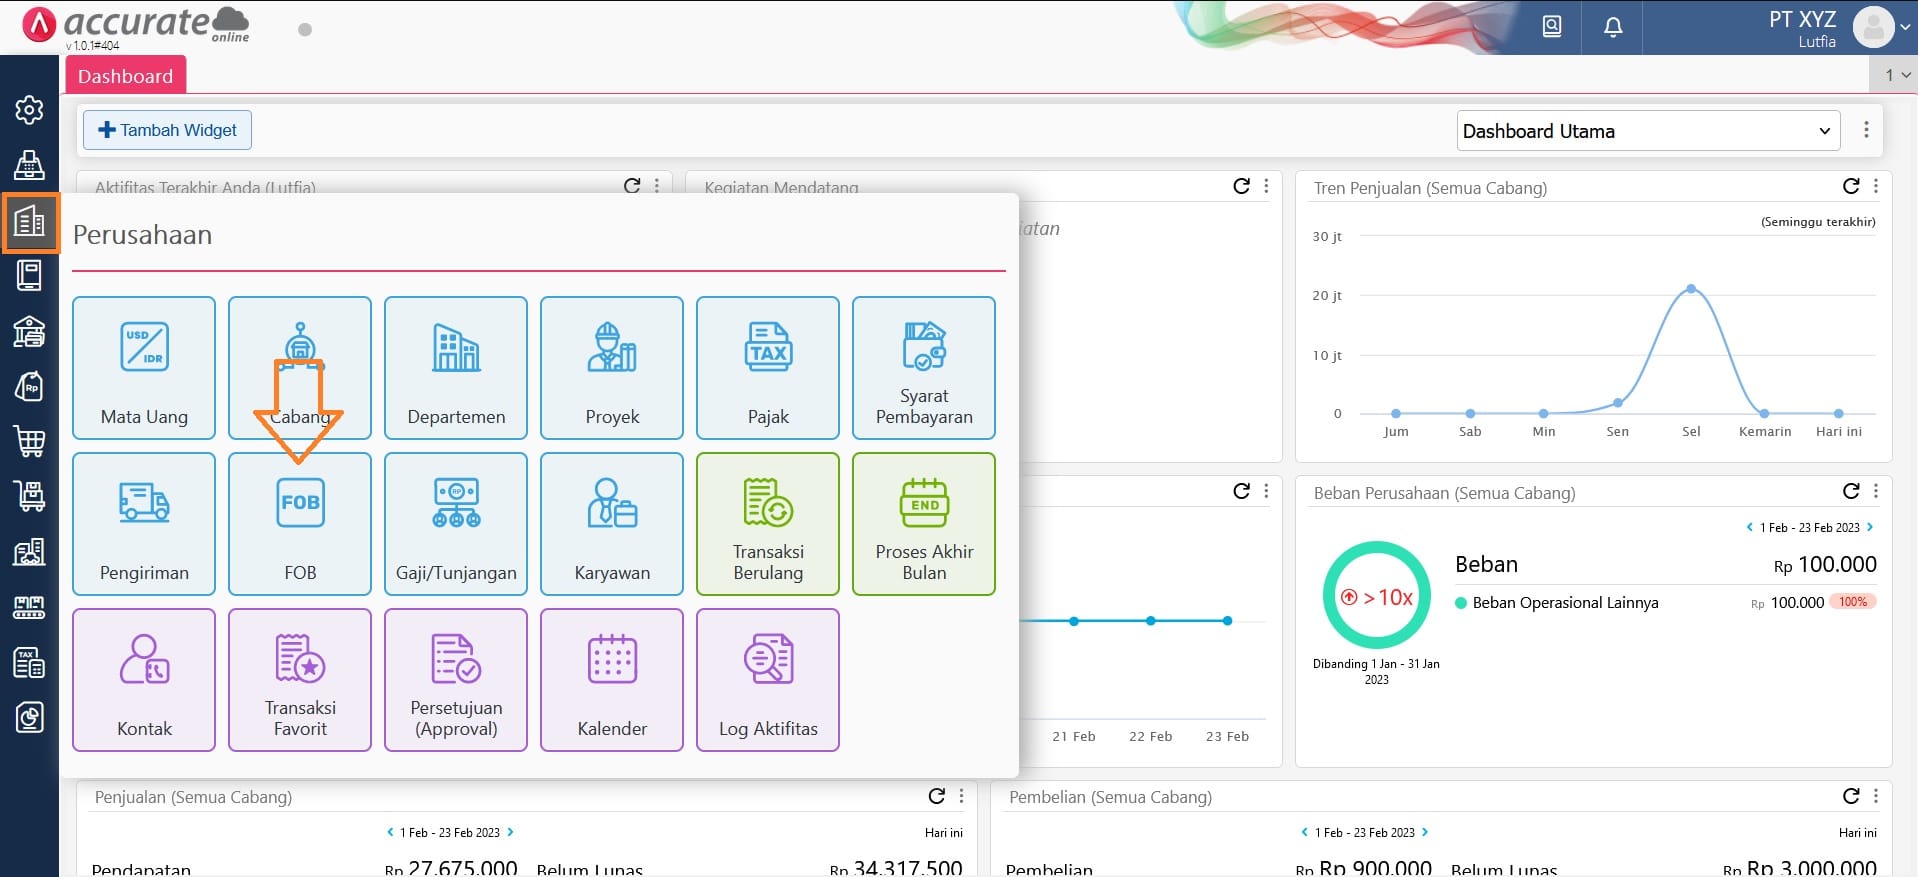Open the shopping cart sidebar module
This screenshot has width=1918, height=877.
point(29,441)
